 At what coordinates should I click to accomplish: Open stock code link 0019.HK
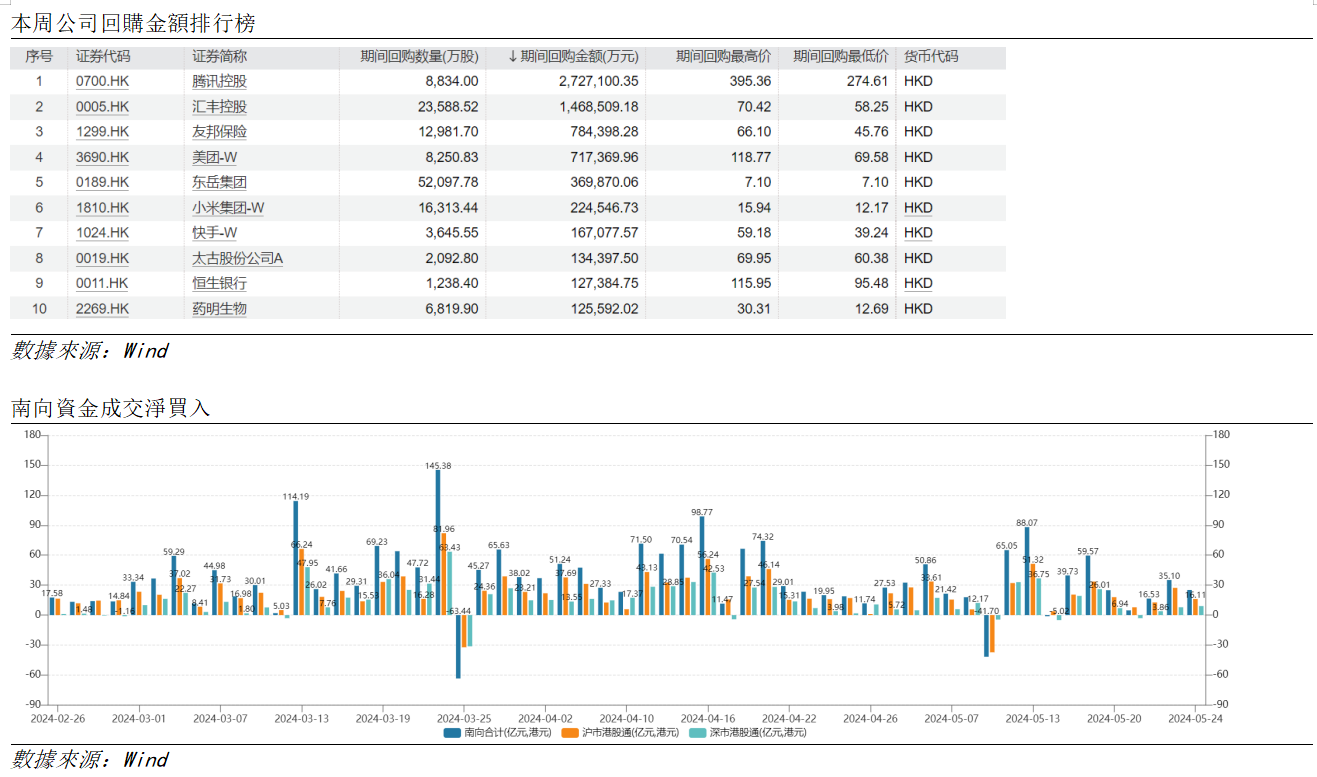coord(102,258)
